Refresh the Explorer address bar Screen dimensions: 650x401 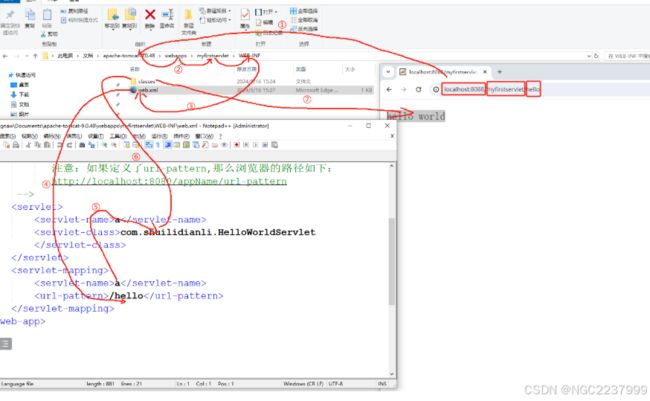click(596, 56)
